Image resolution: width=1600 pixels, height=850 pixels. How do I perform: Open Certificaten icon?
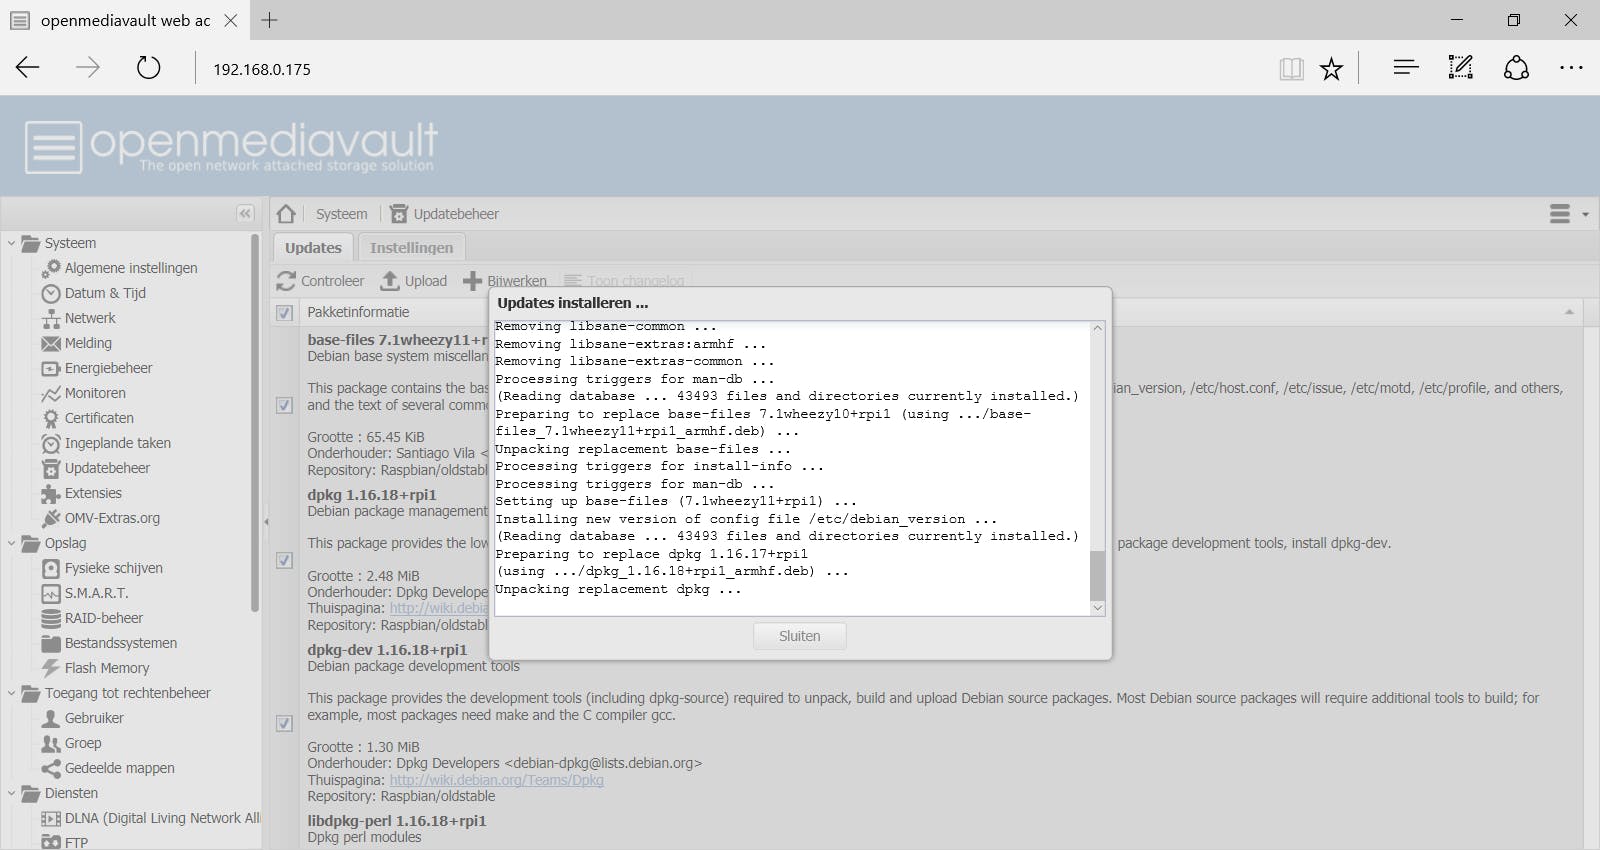click(51, 418)
